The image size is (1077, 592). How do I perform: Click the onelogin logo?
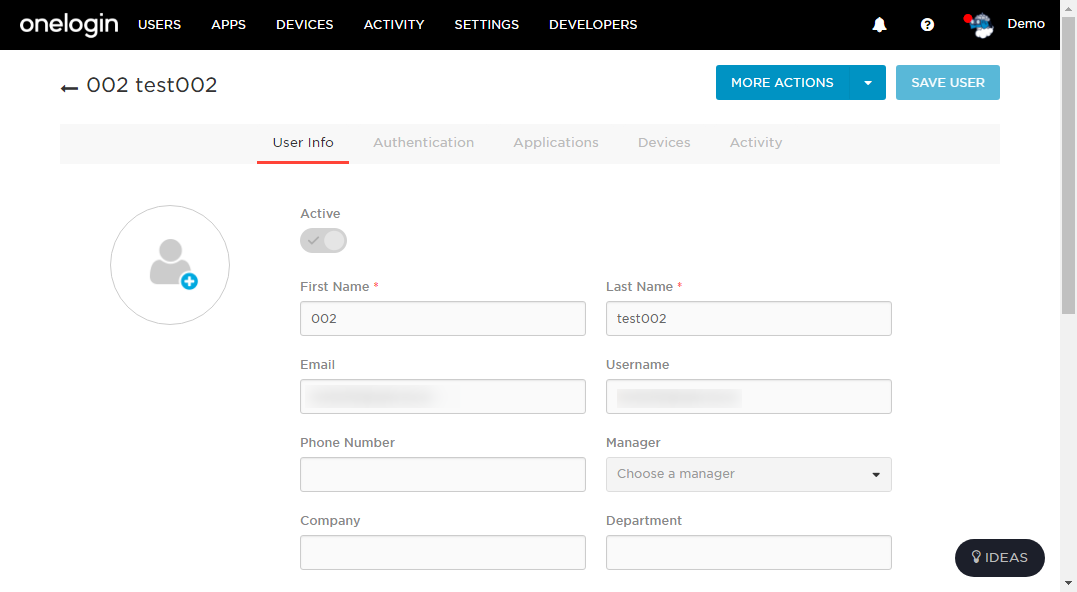[x=69, y=25]
